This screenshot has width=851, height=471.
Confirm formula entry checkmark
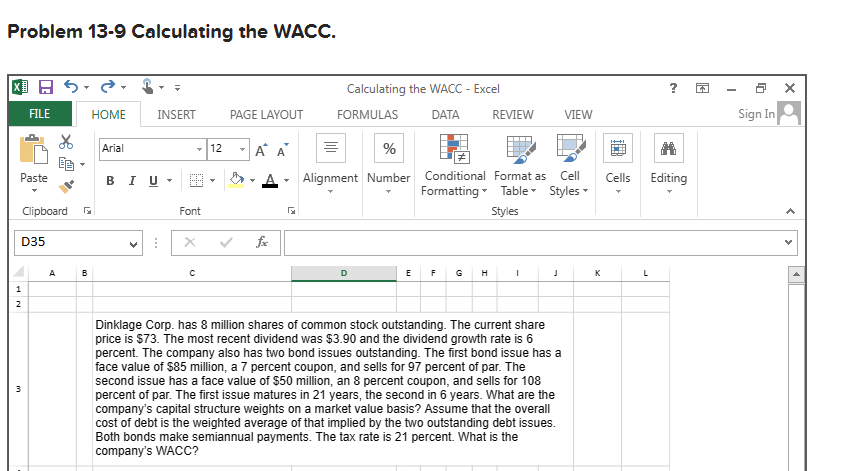point(226,242)
